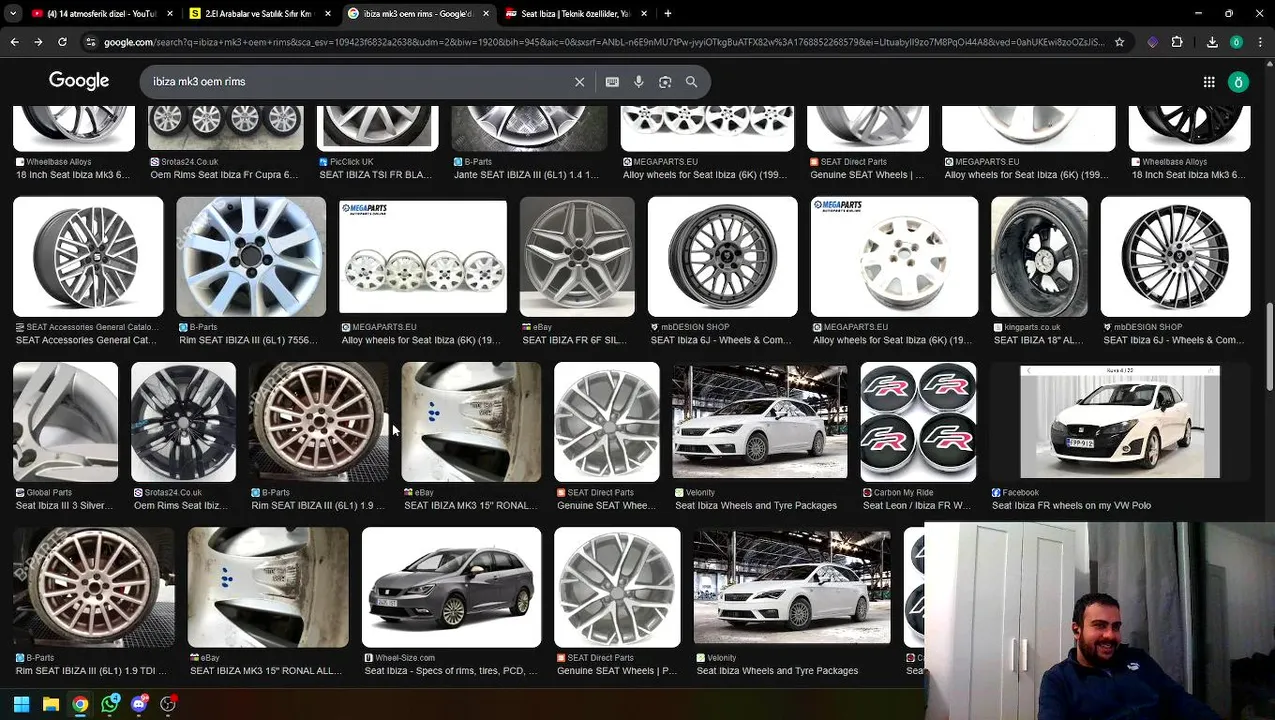Image resolution: width=1275 pixels, height=720 pixels.
Task: Switch to the 'Seat Ibiza | Teknik özellikler' tab
Action: coord(575,14)
